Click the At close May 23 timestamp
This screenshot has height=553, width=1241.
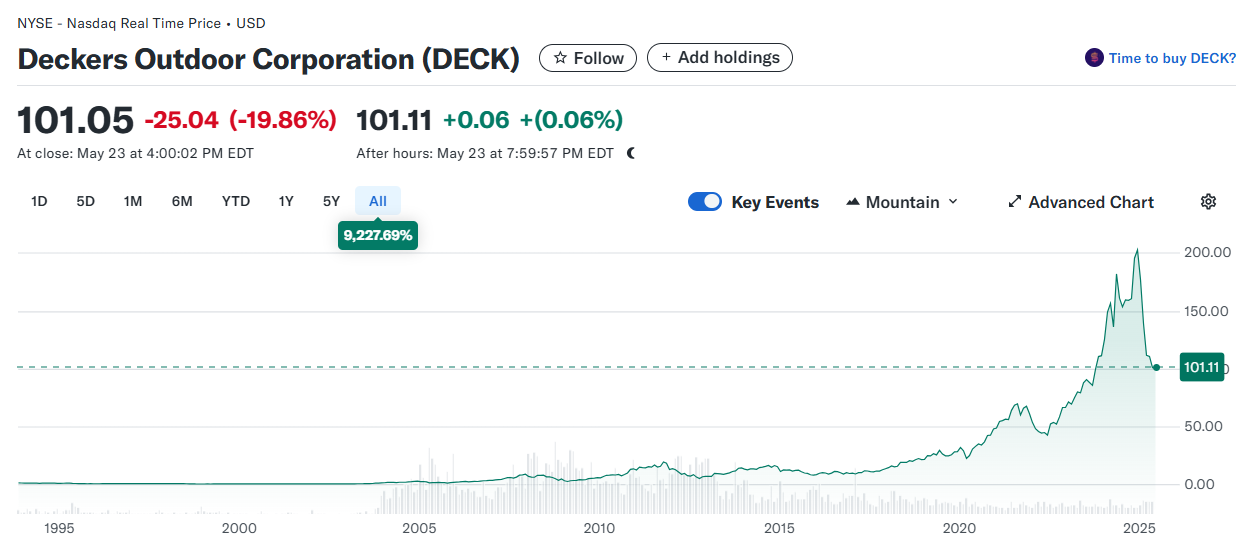point(136,154)
